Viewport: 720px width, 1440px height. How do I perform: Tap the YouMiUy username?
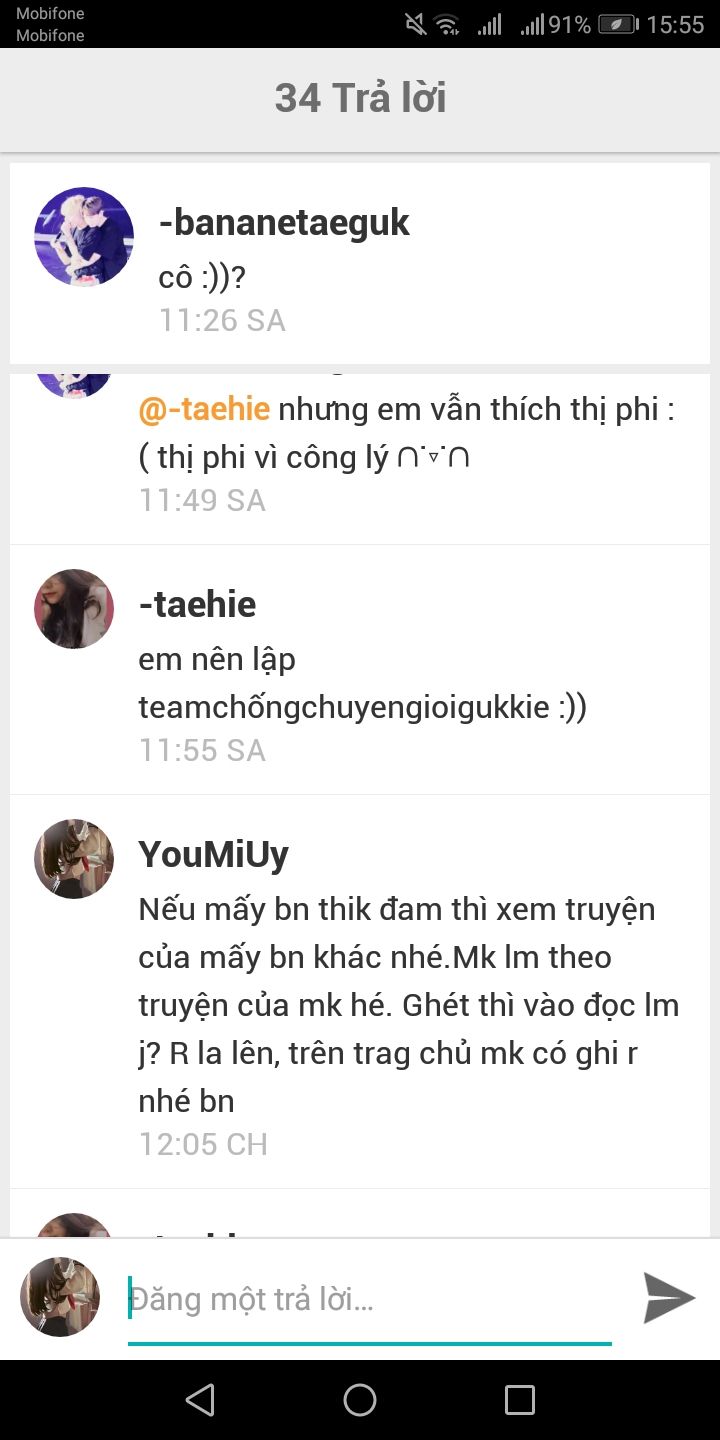213,855
